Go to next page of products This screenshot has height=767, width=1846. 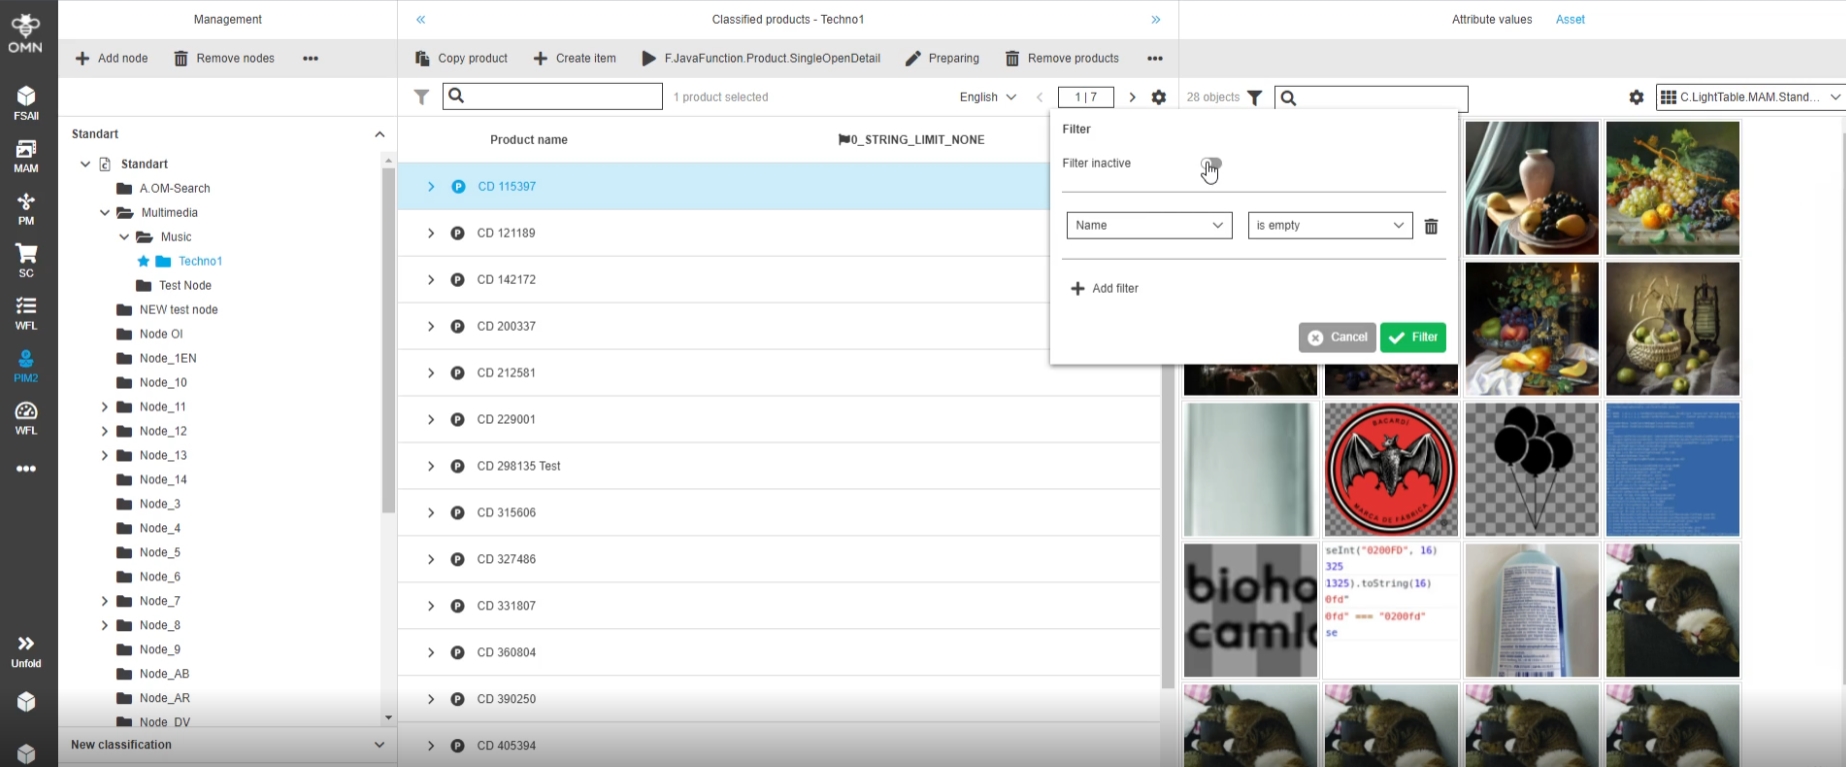1132,97
